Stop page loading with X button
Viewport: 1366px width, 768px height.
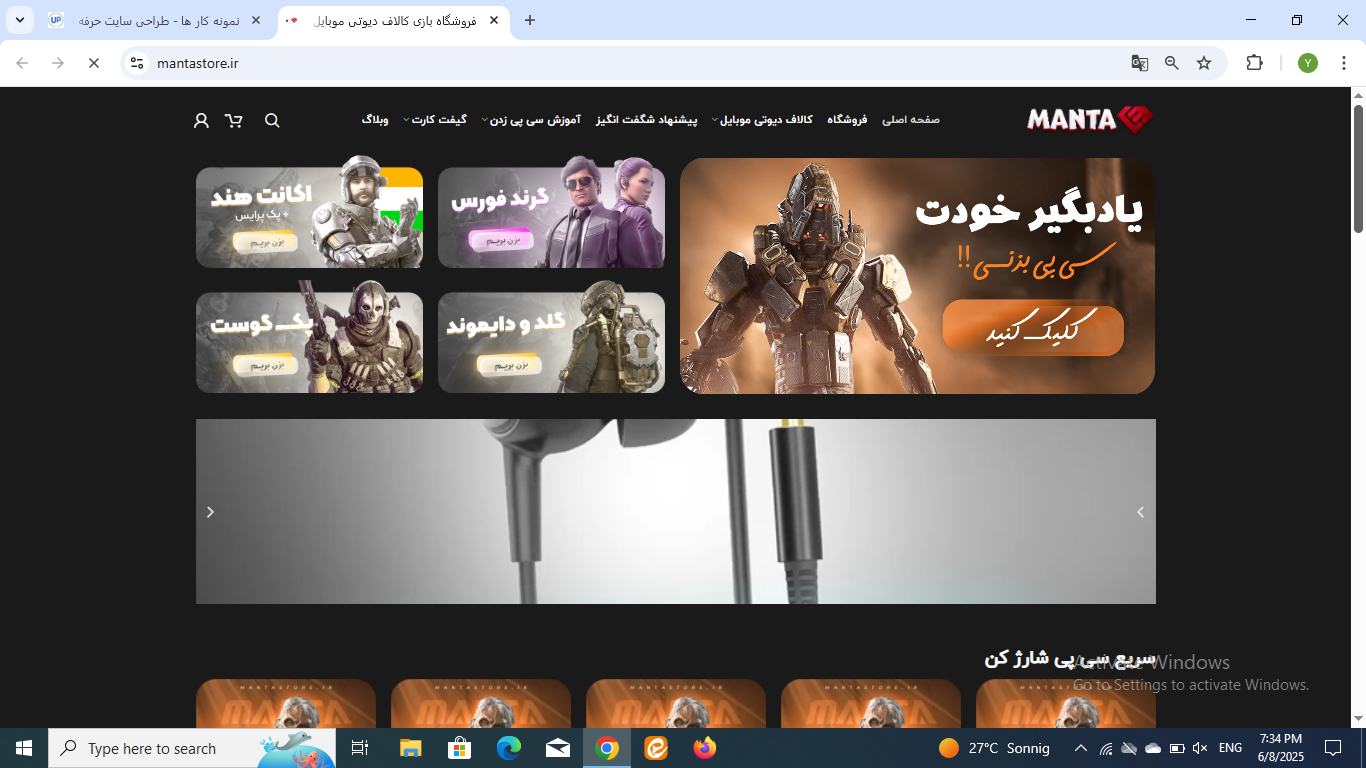click(93, 63)
